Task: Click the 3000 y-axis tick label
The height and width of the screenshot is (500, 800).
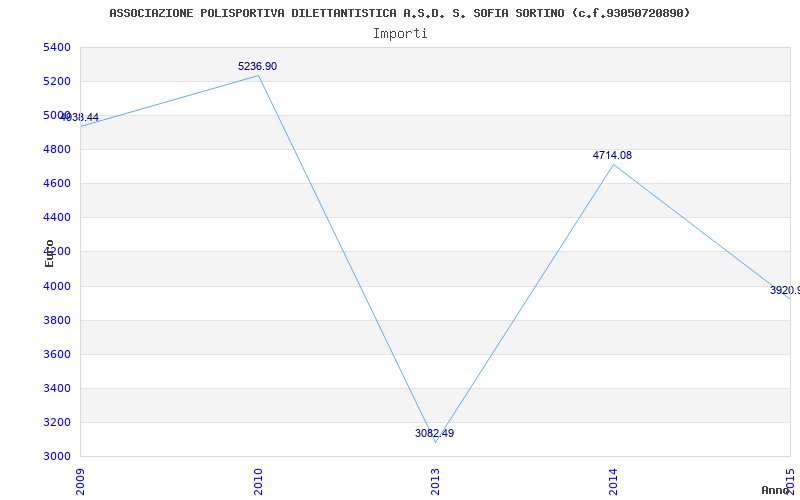Action: (x=57, y=457)
